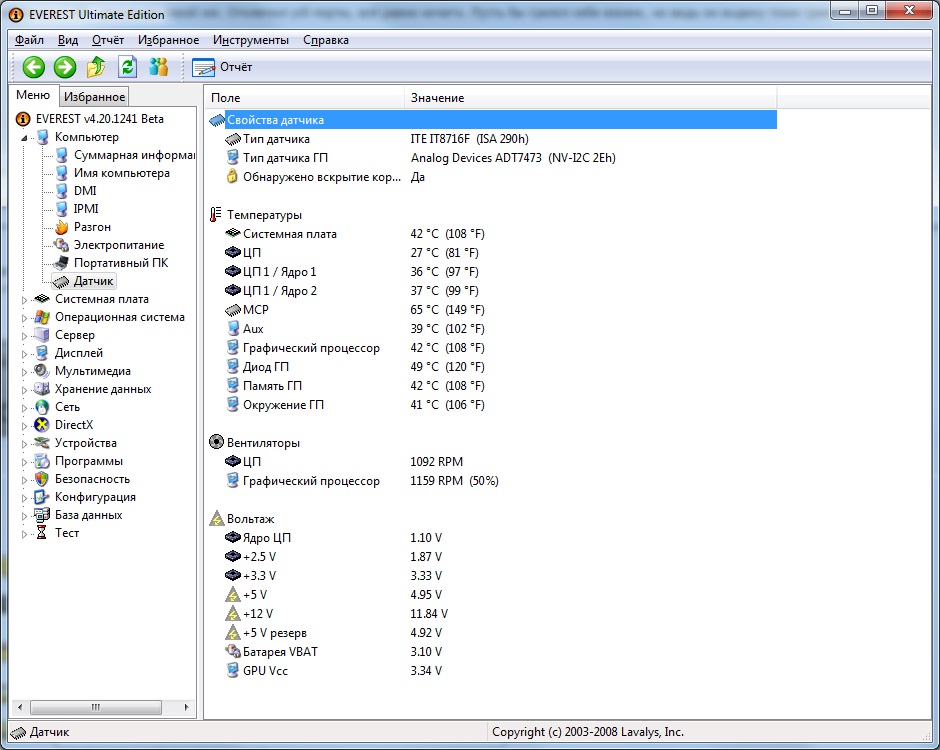The width and height of the screenshot is (940, 750).
Task: Expand the Системная плата tree node
Action: pos(25,300)
